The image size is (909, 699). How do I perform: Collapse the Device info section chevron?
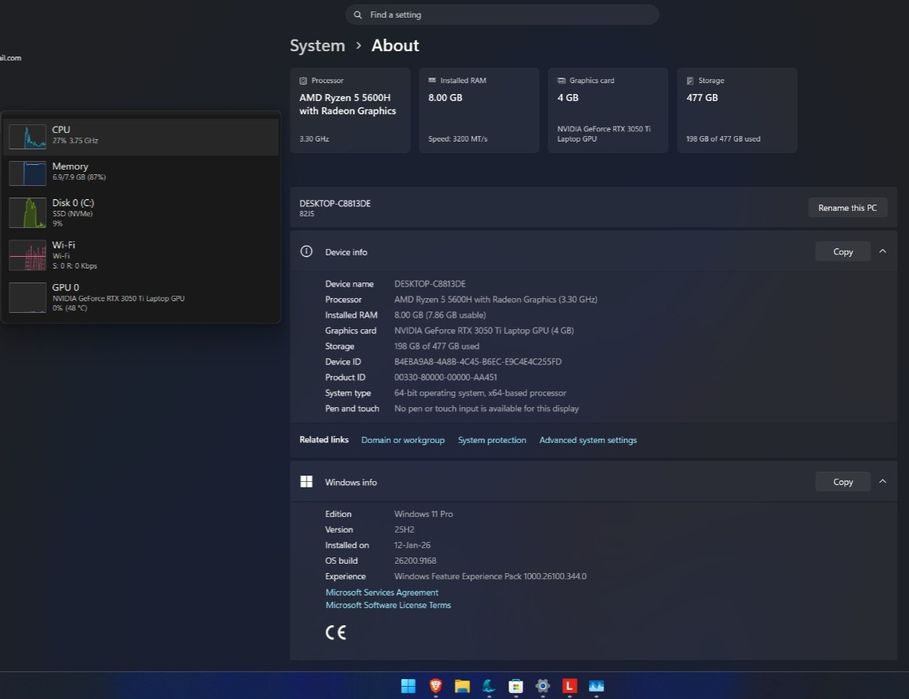(x=882, y=251)
